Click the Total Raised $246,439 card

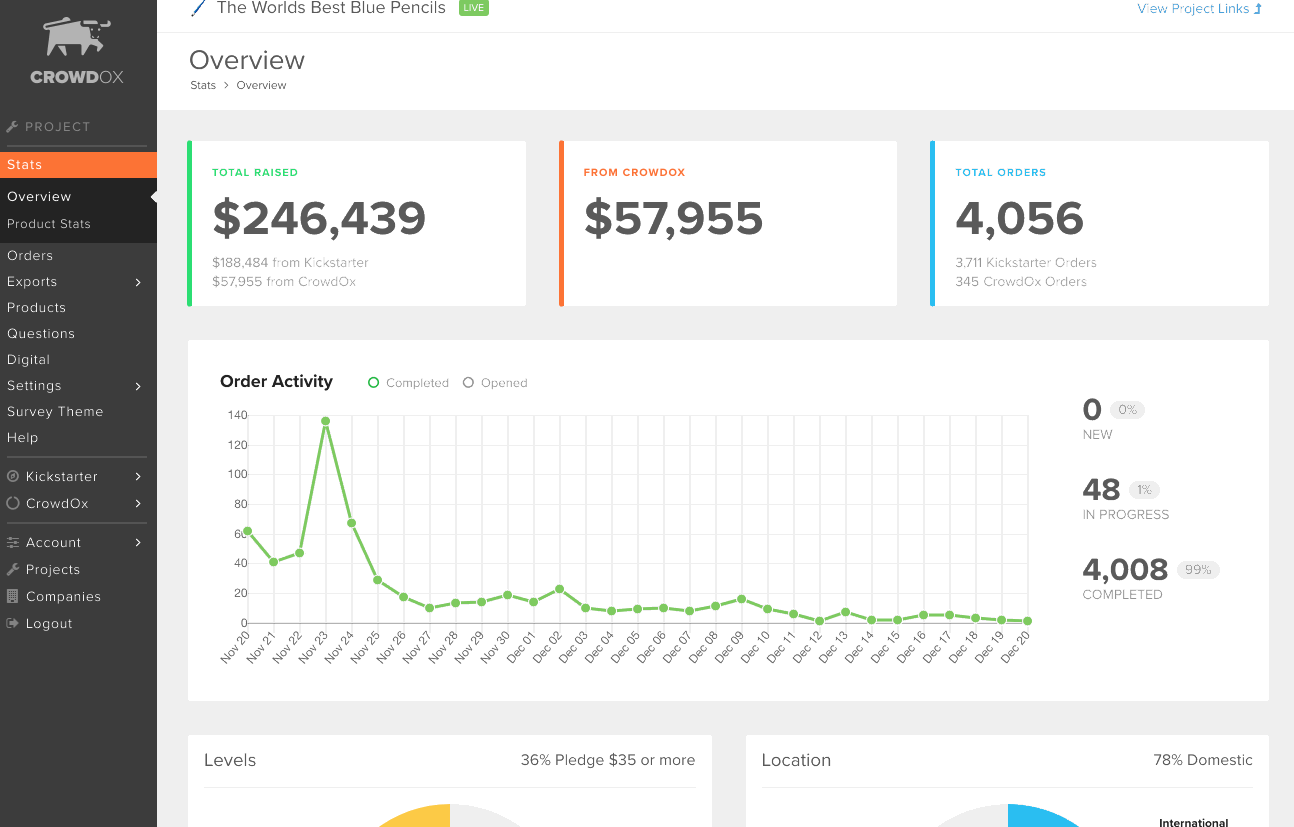click(357, 223)
